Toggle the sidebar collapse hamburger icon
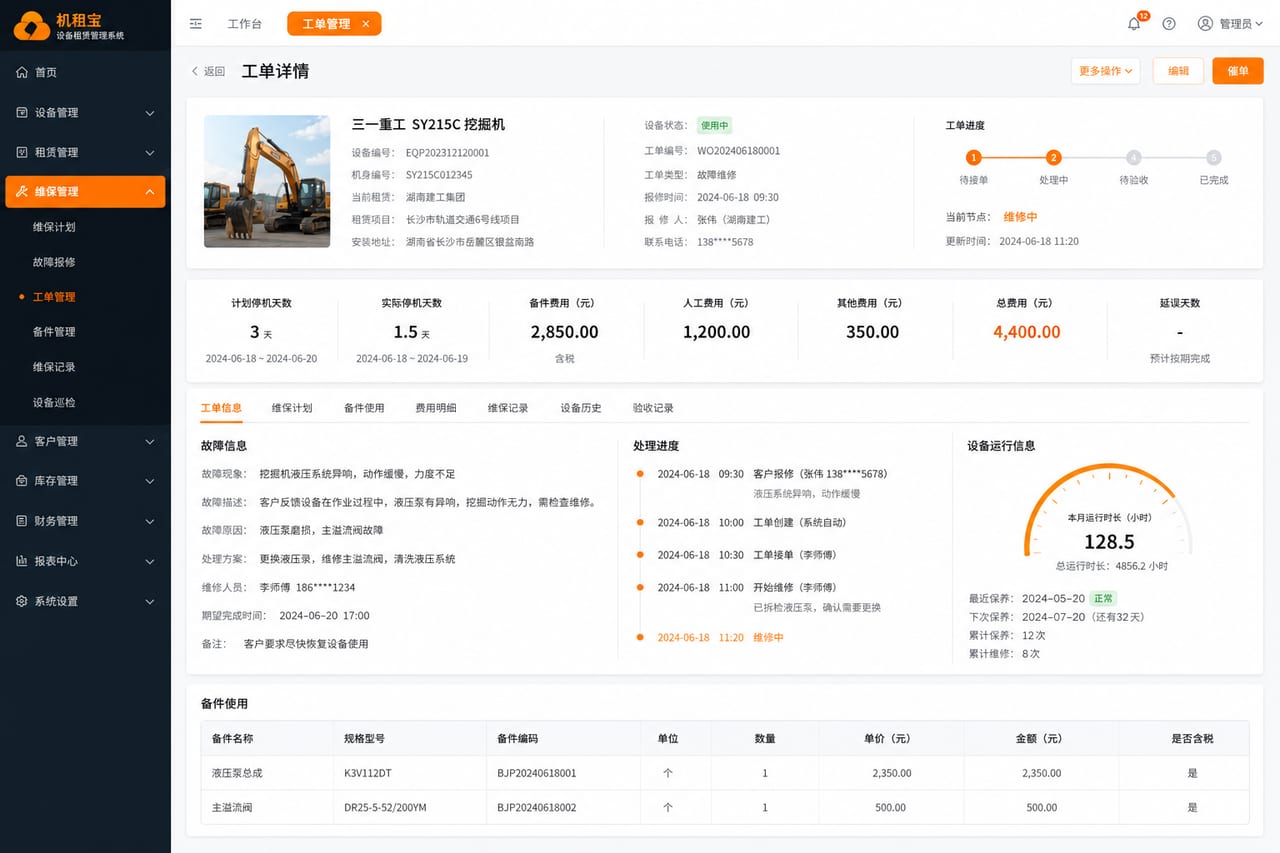 click(x=196, y=24)
